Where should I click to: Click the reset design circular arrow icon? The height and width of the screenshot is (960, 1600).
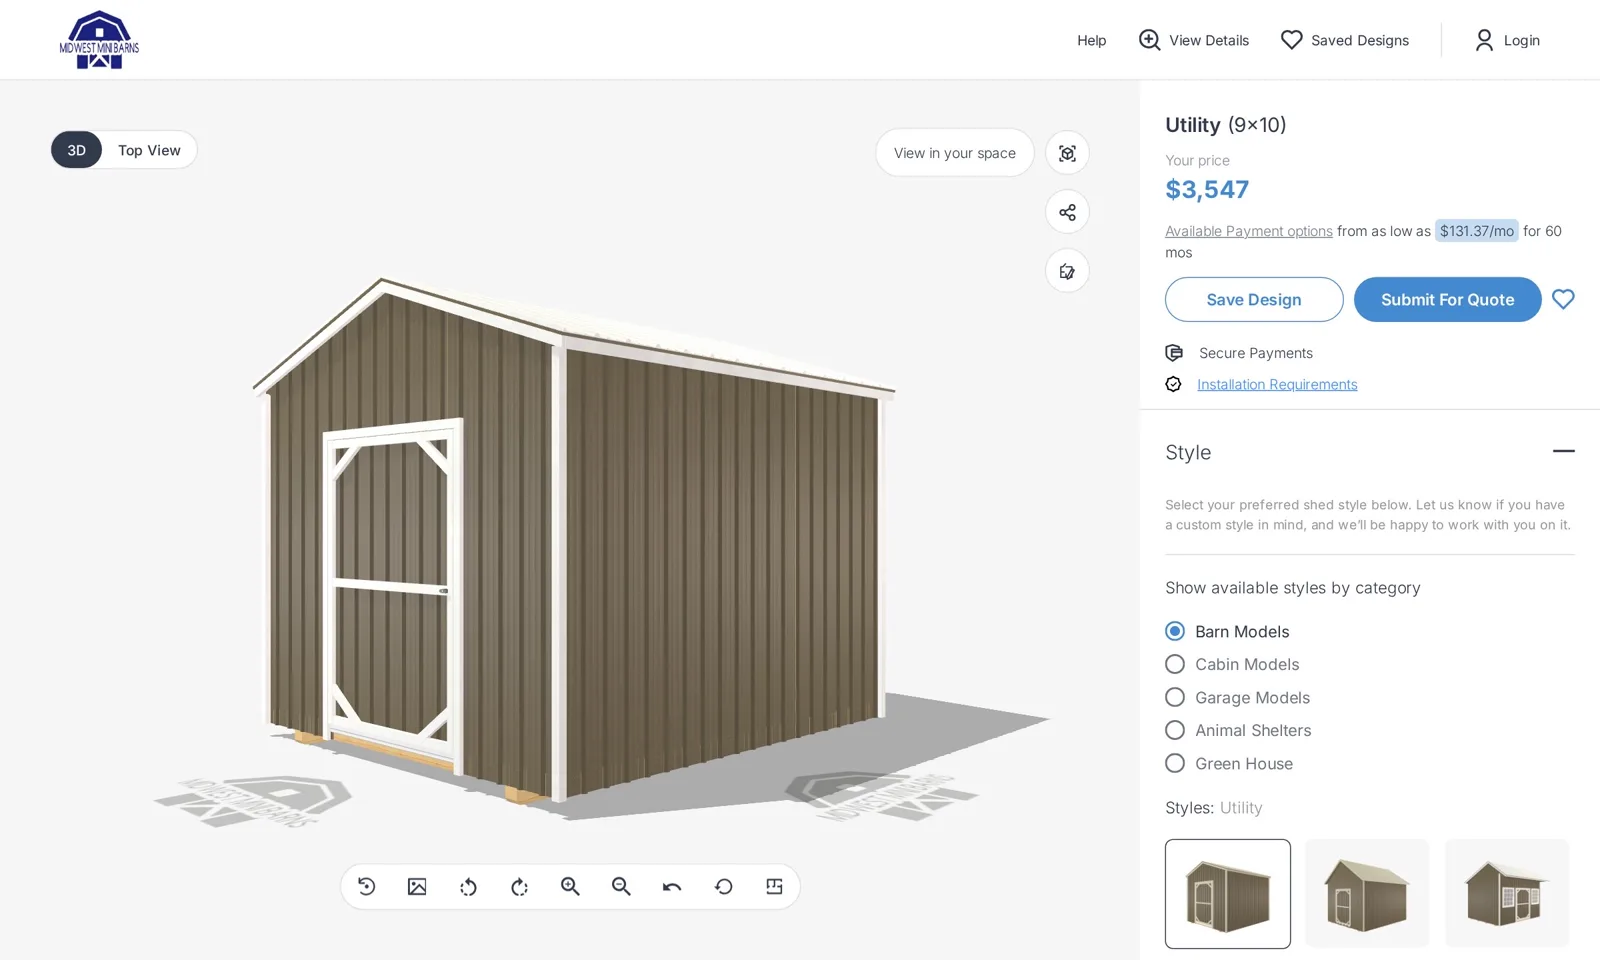pos(723,887)
